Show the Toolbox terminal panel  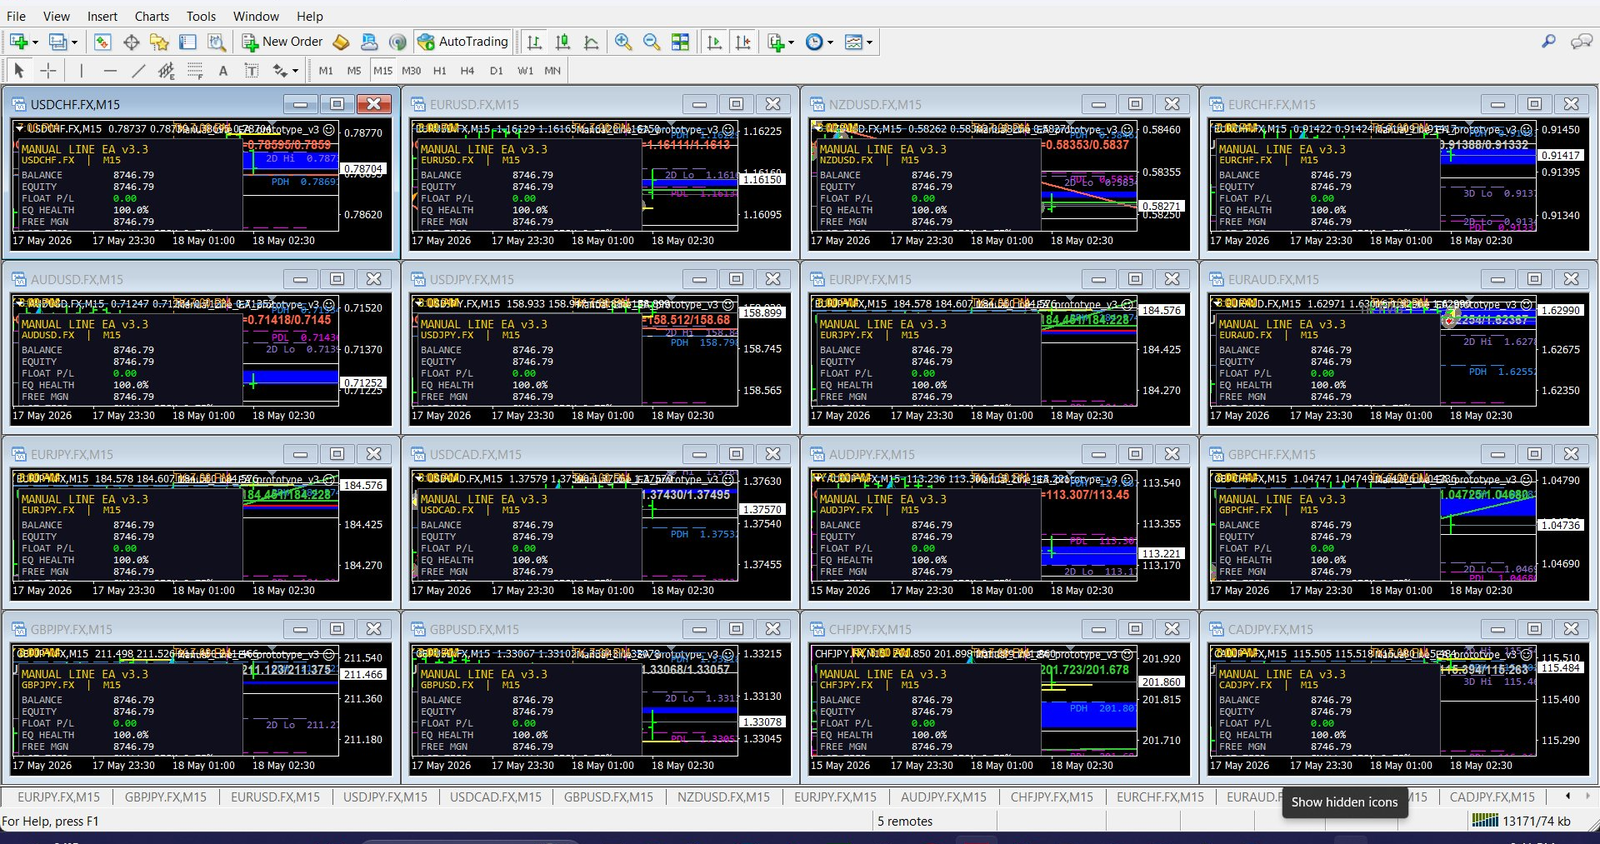click(x=188, y=42)
